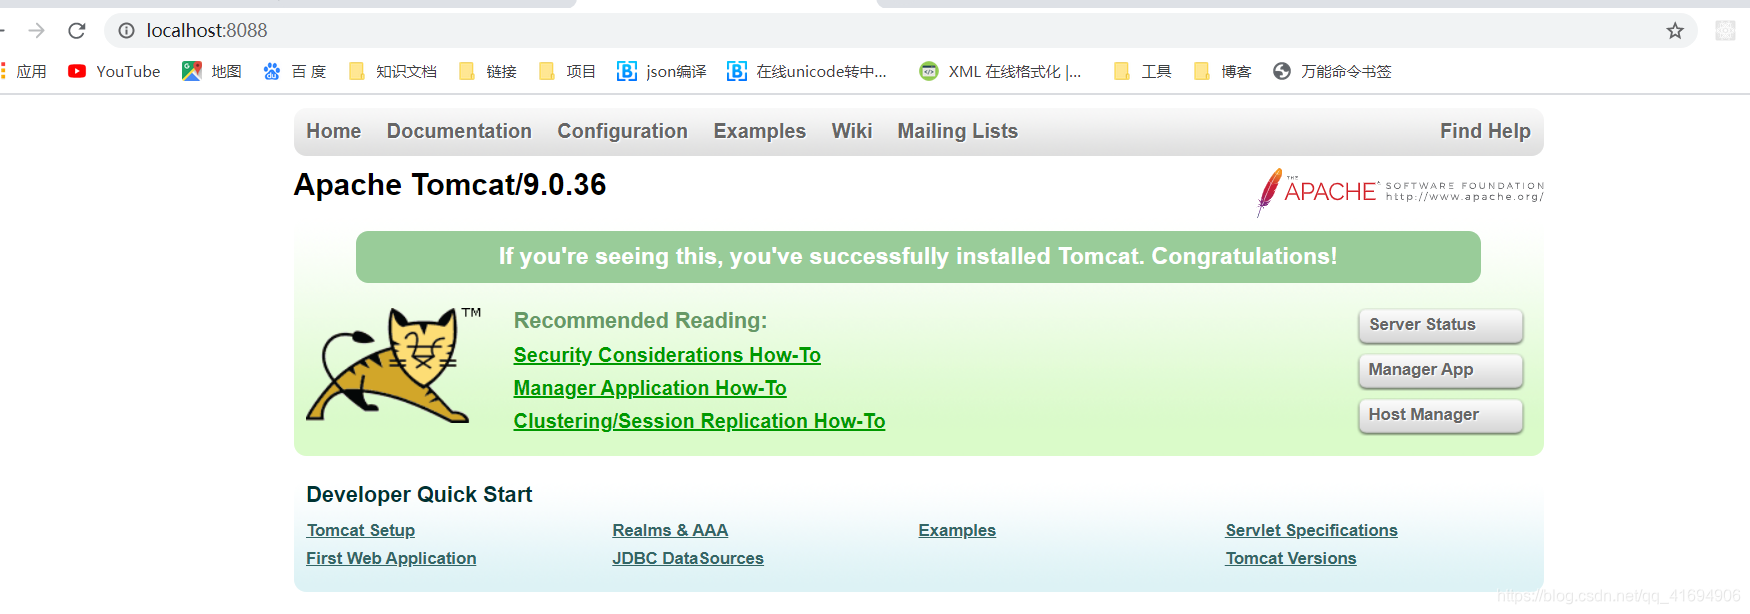Open the 工具 bookmark folder

pos(1143,71)
